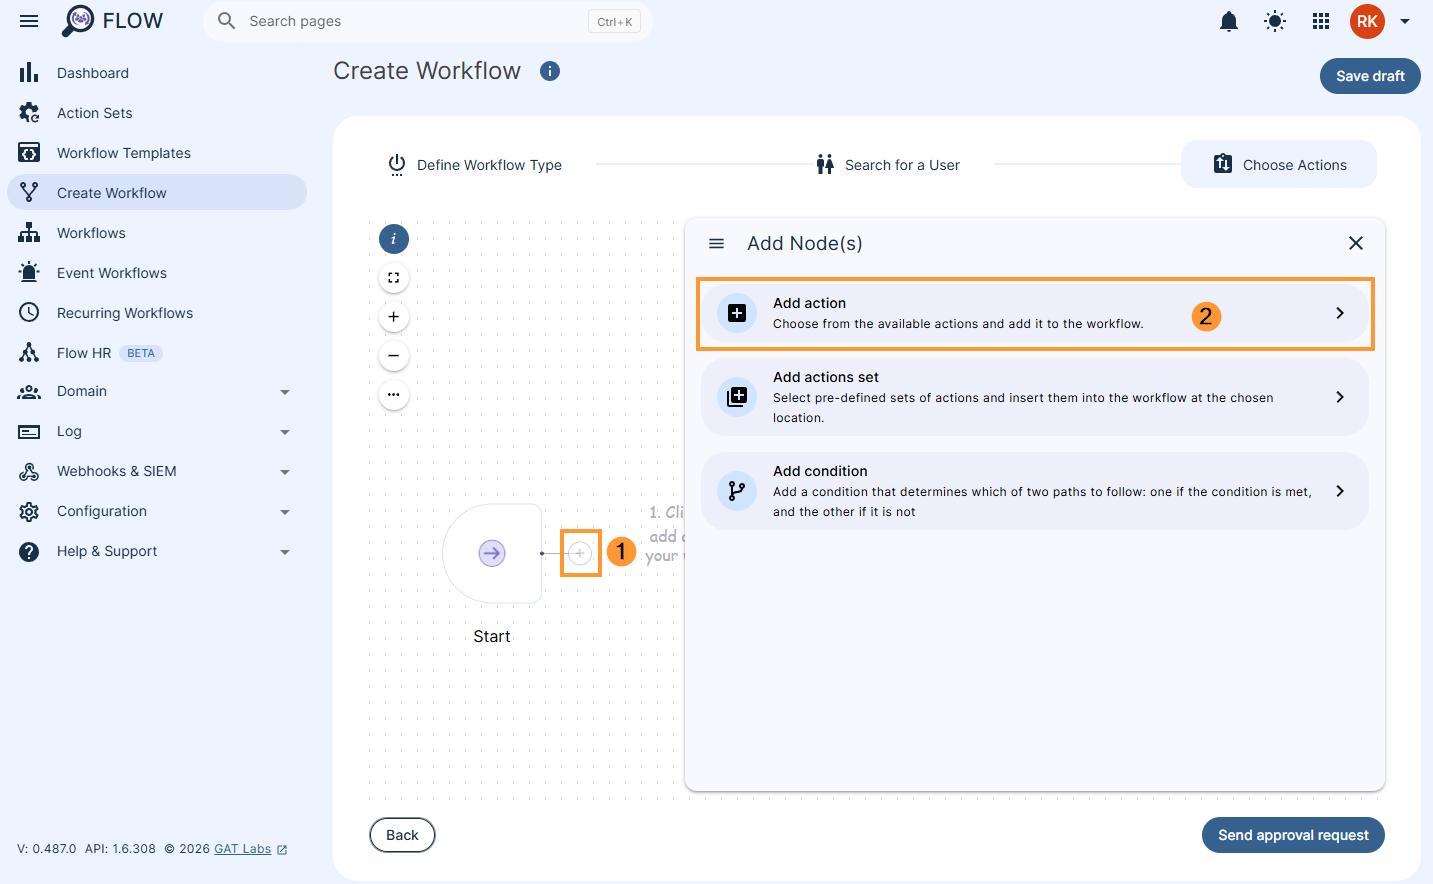Click the plus add-node button after Start
The height and width of the screenshot is (884, 1433).
coord(580,553)
